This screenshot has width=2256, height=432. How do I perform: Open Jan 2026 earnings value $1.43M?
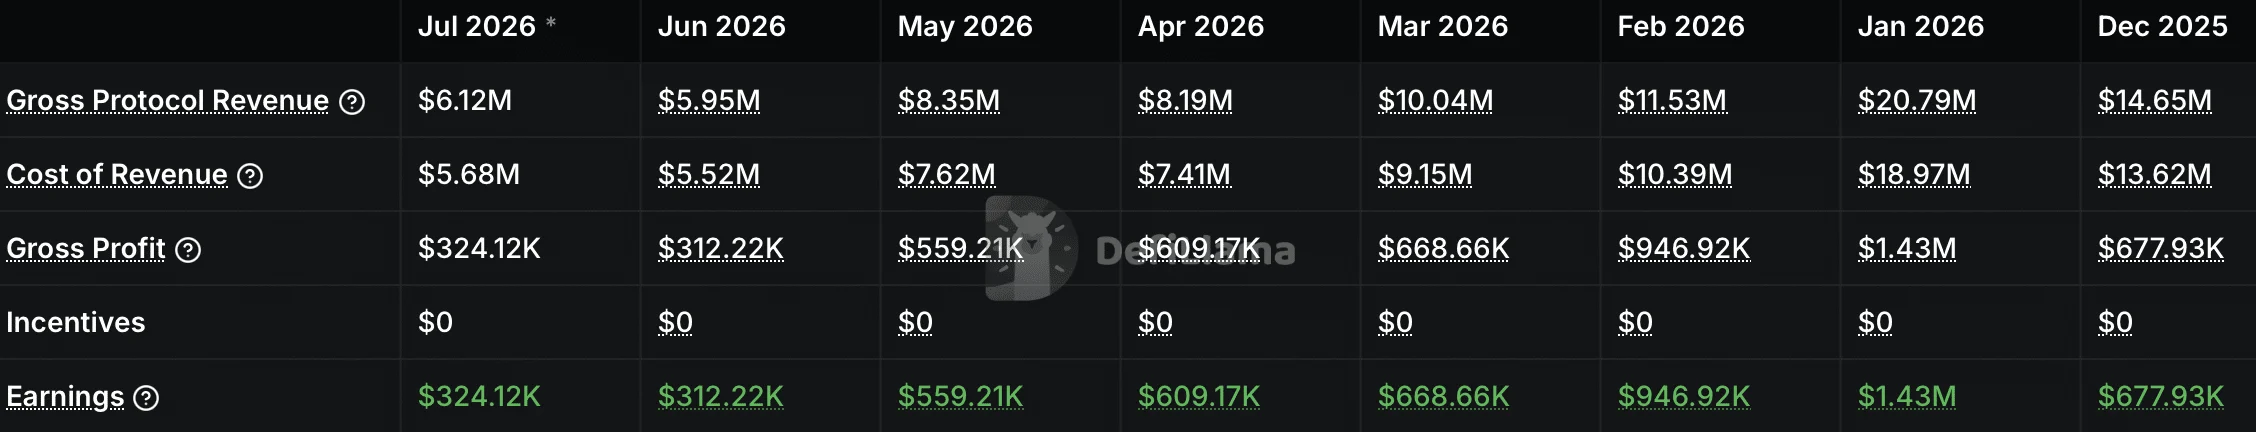pyautogui.click(x=1907, y=396)
